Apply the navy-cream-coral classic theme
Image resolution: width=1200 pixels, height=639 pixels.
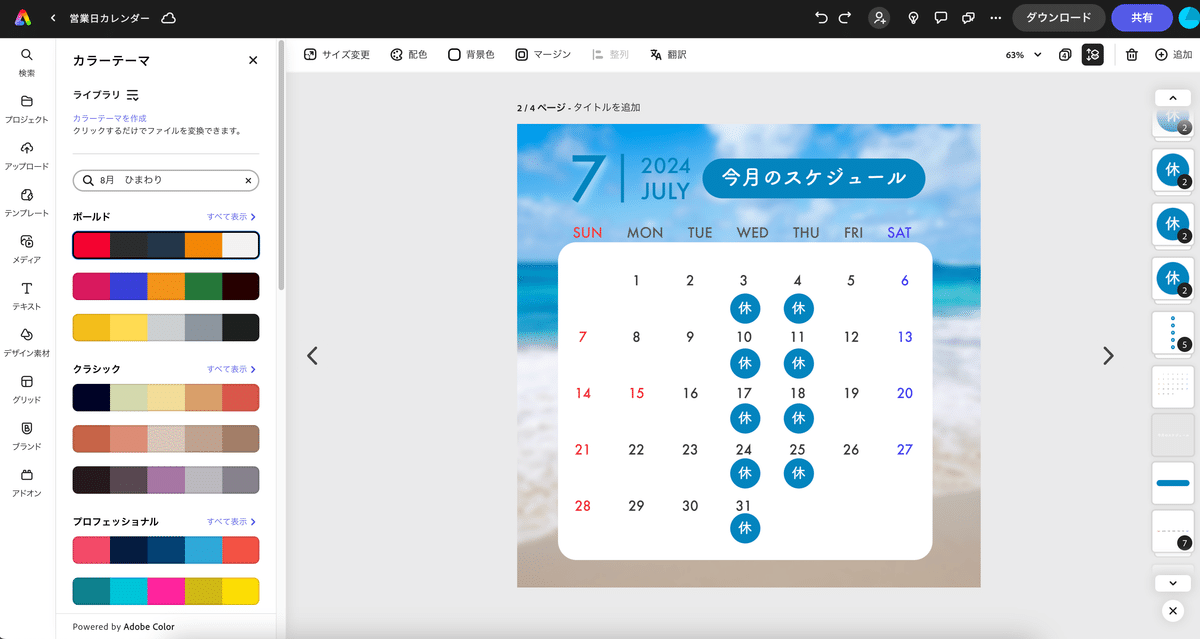(x=166, y=397)
